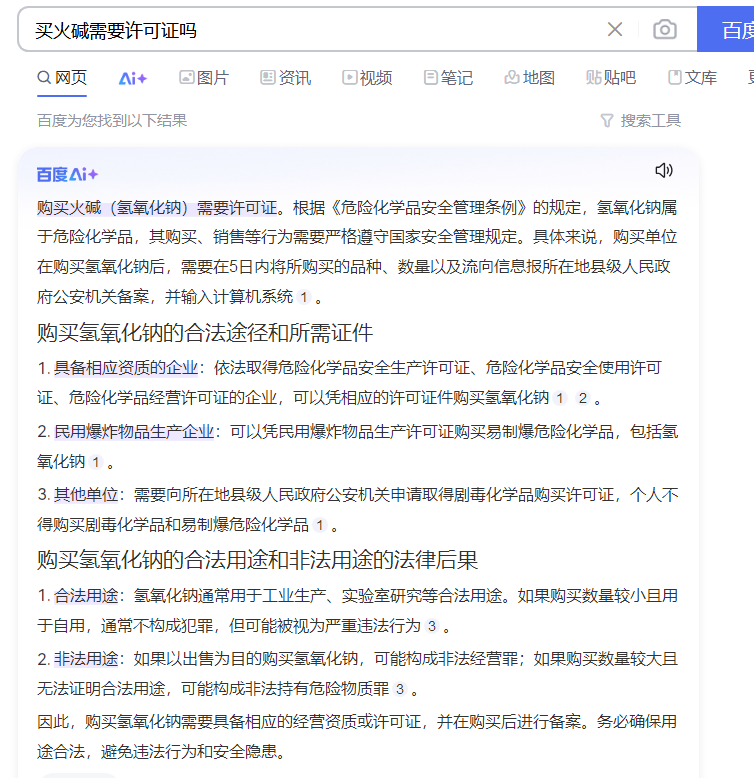Open the 资讯 tab
The image size is (754, 778).
coord(286,78)
